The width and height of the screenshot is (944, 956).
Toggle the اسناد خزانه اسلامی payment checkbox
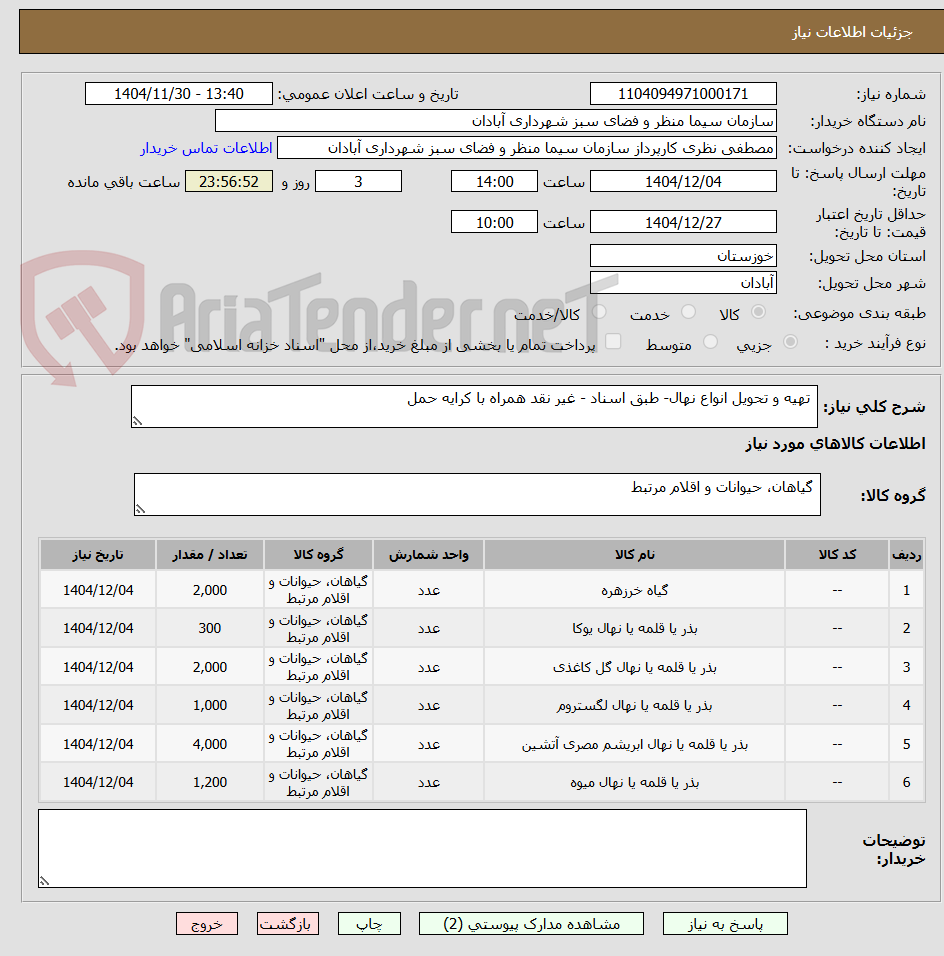(613, 341)
